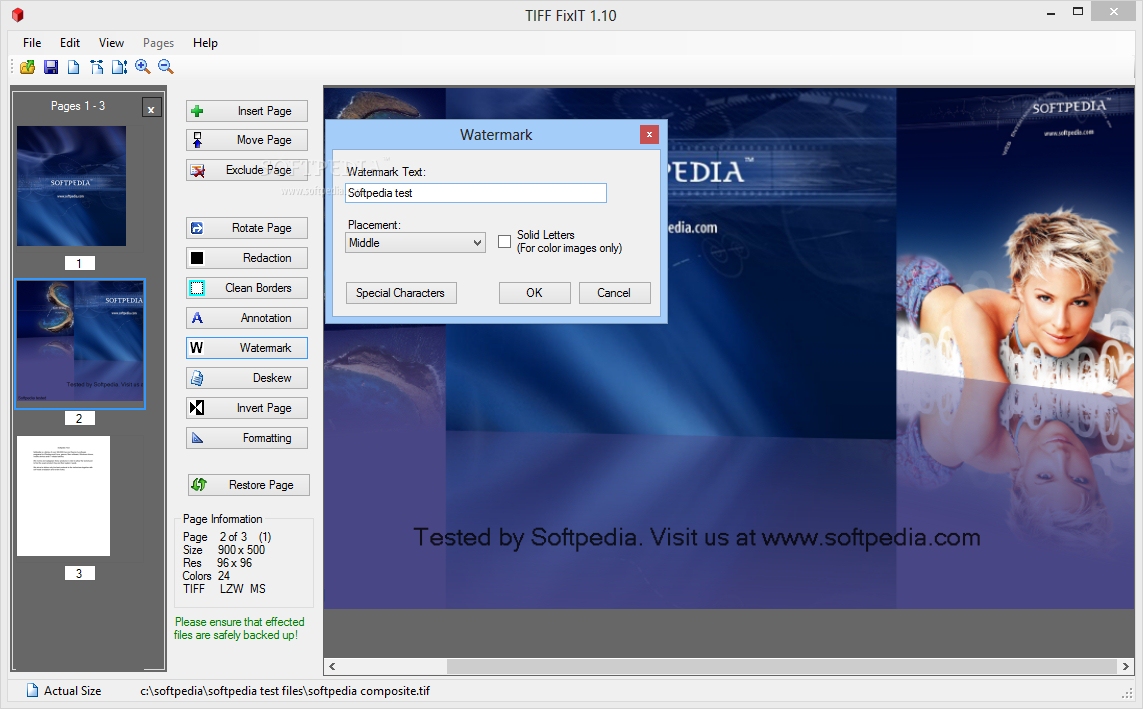Click the Fit Width toolbar icon
This screenshot has width=1143, height=709.
[96, 67]
